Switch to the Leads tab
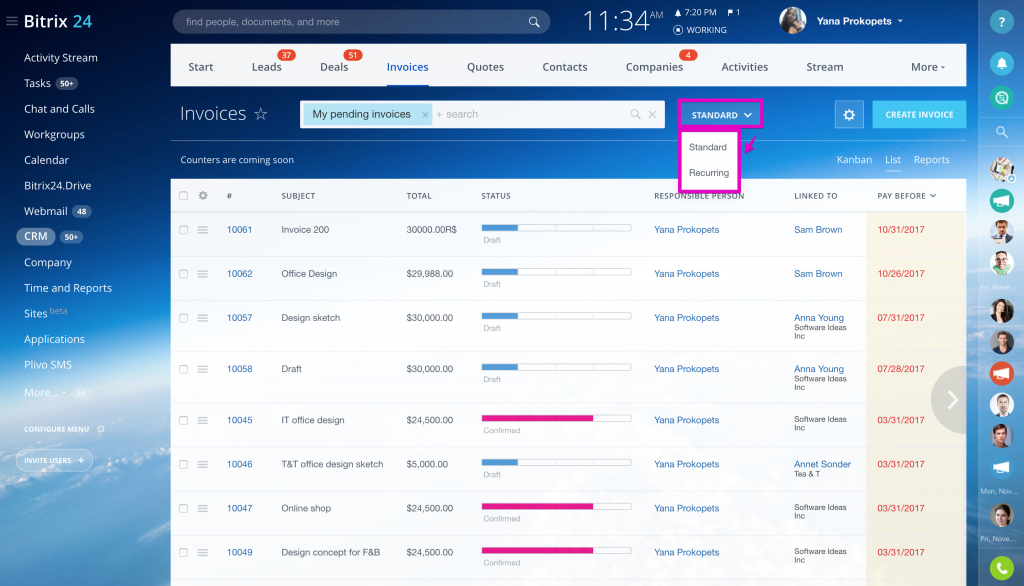This screenshot has height=586, width=1024. [x=266, y=67]
